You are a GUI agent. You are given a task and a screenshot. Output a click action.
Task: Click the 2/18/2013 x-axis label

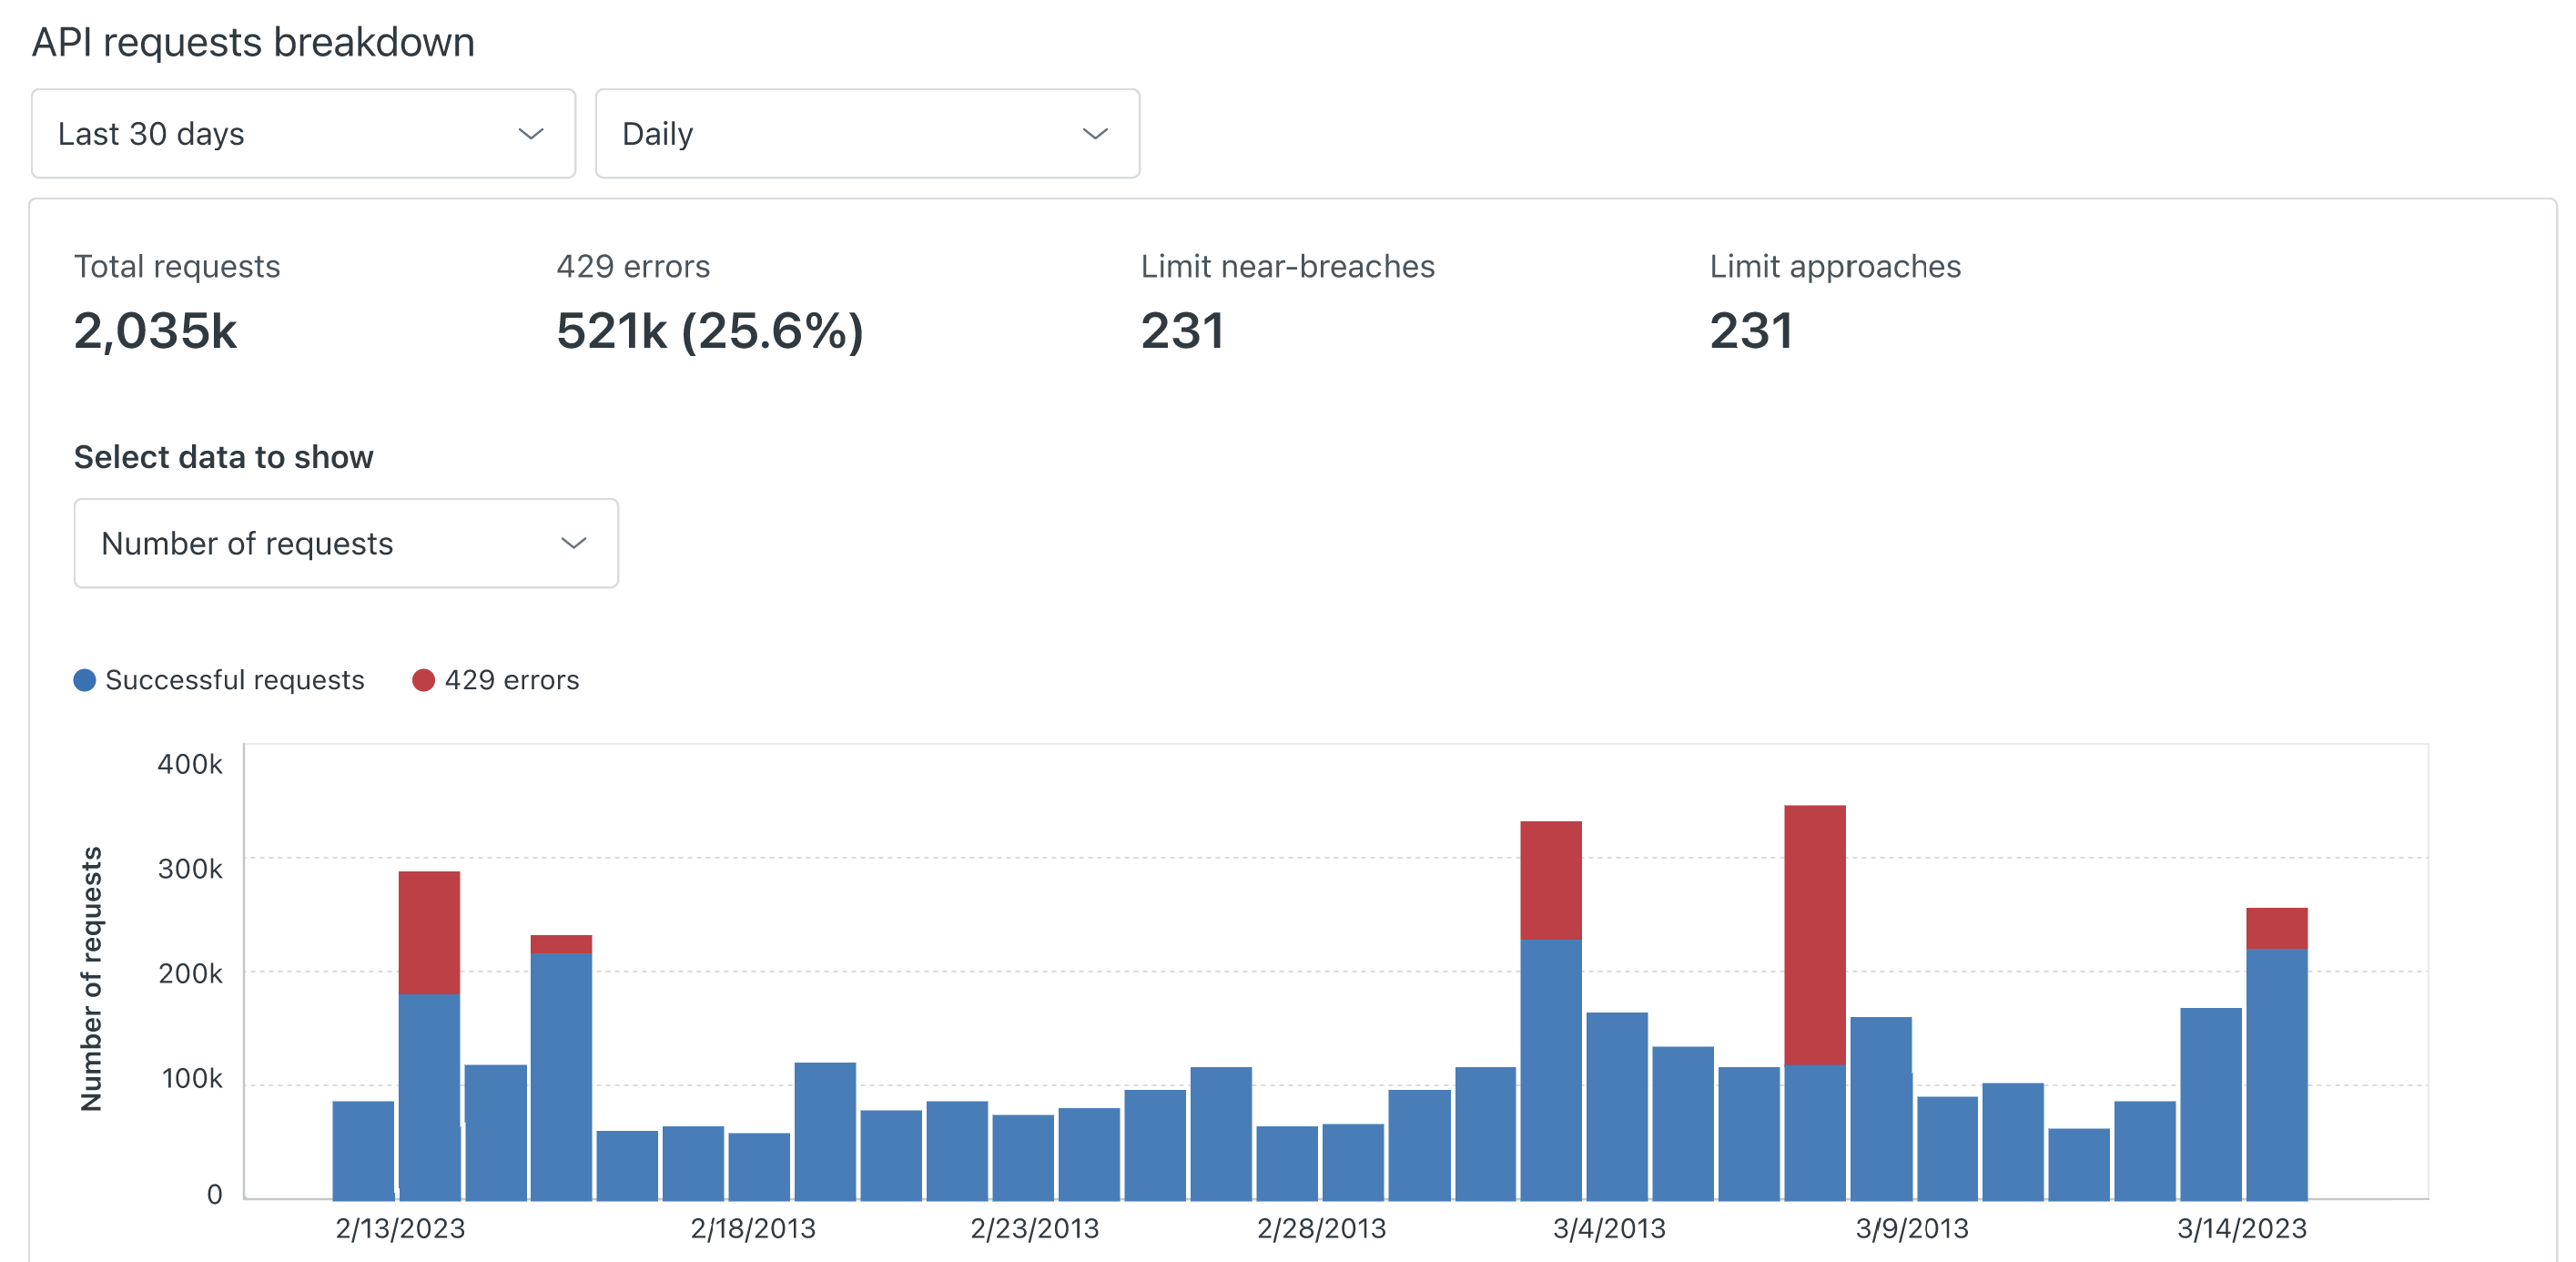click(x=753, y=1228)
